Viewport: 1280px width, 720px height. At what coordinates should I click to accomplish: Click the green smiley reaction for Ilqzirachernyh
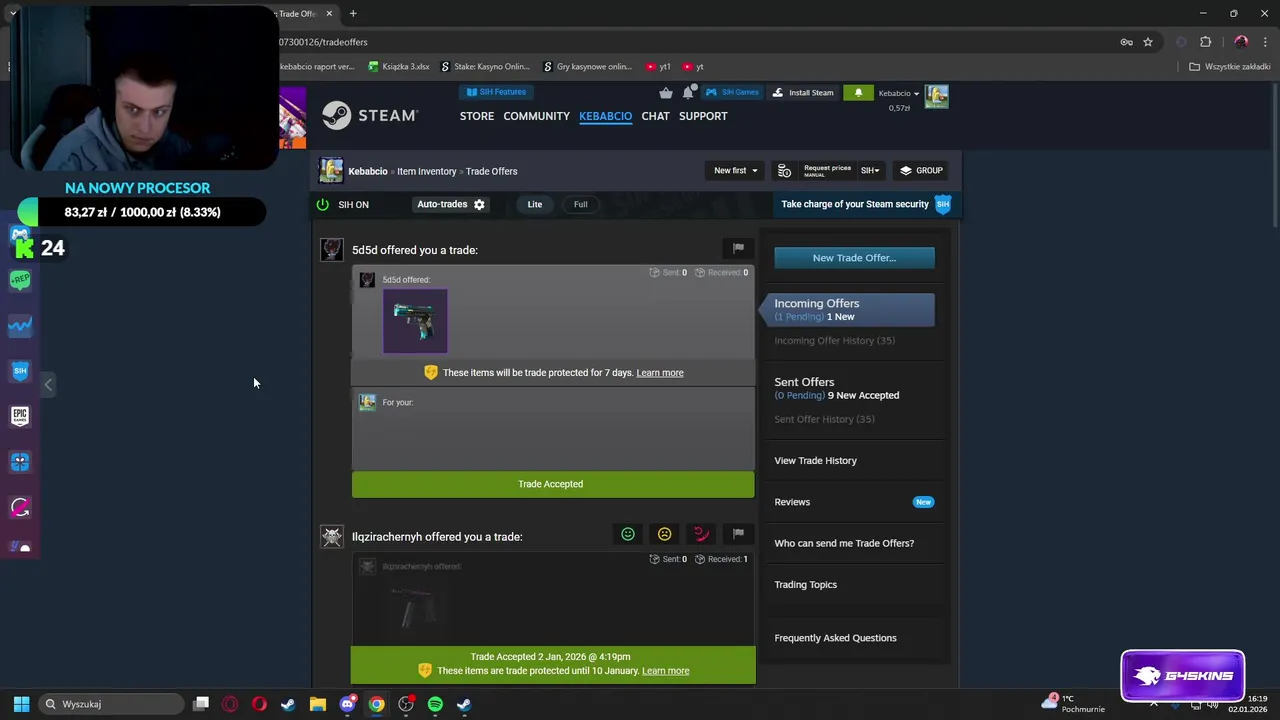click(x=628, y=534)
